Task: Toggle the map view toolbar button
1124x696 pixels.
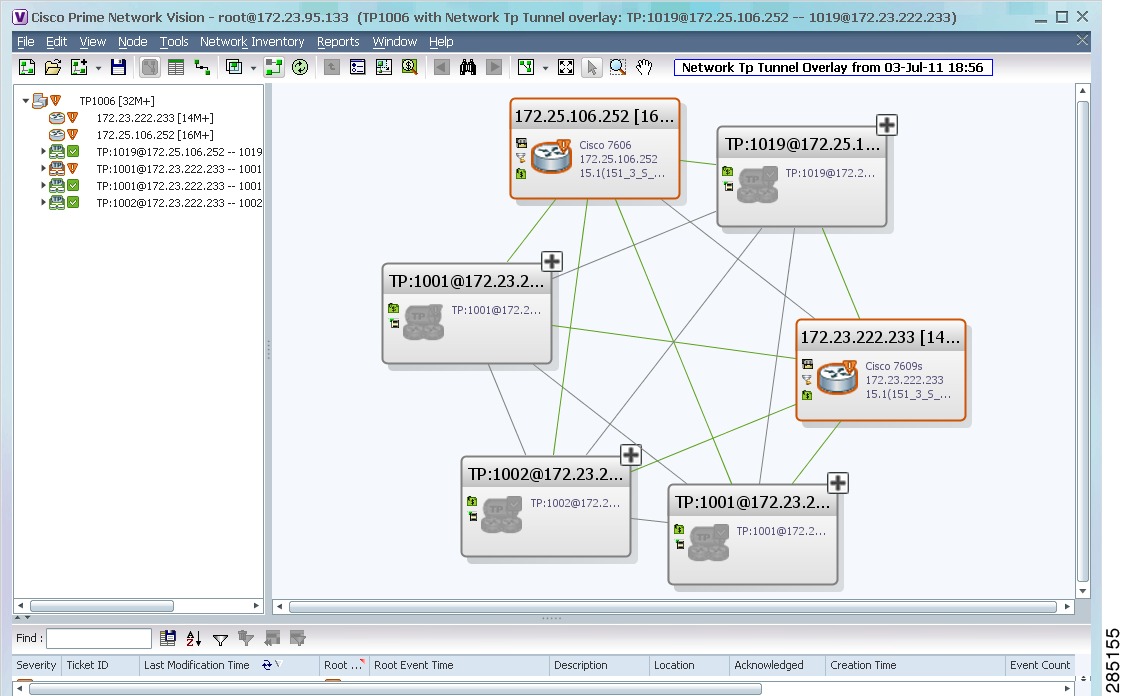Action: [x=150, y=67]
